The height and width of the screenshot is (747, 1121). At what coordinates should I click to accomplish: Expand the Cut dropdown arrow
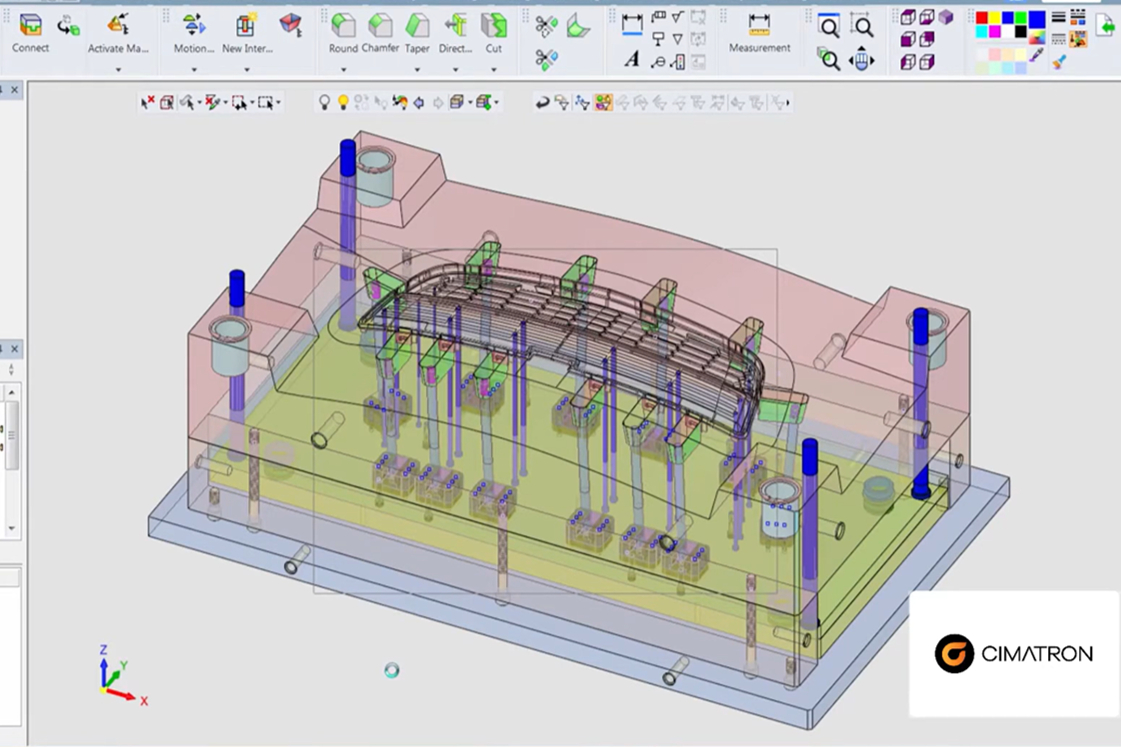coord(493,69)
